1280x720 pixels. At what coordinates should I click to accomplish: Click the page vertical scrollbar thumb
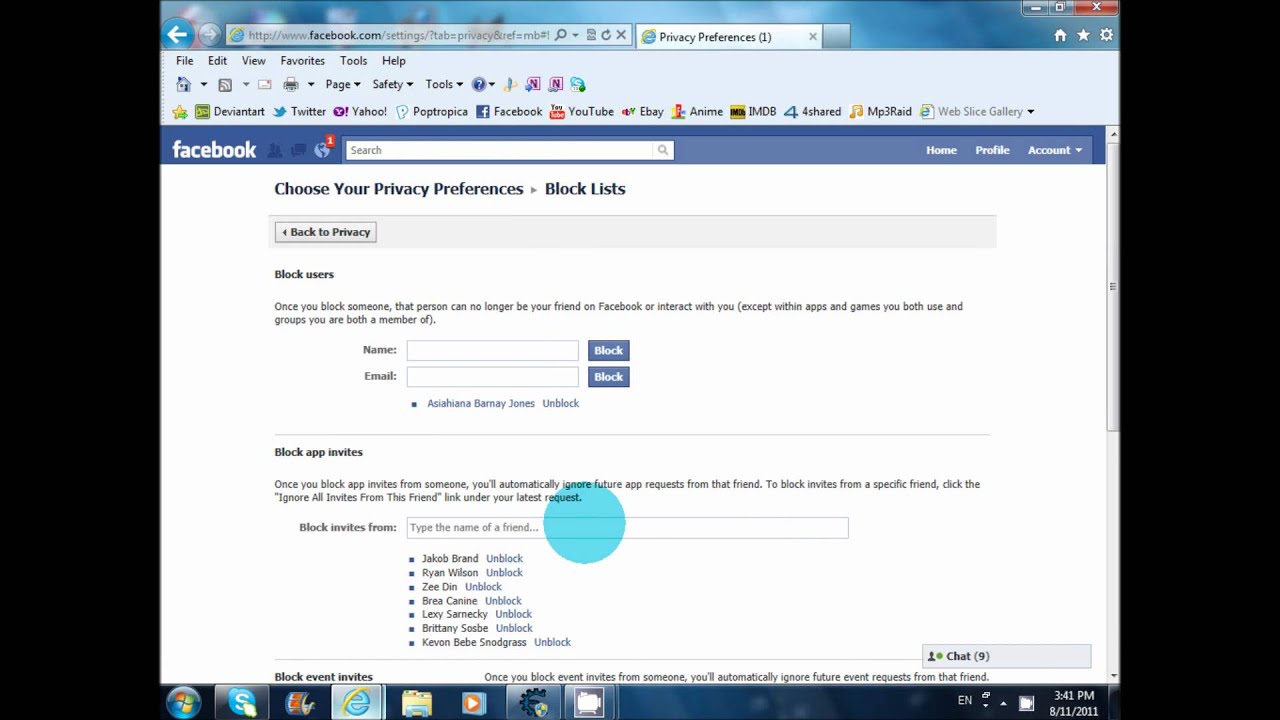[1112, 288]
